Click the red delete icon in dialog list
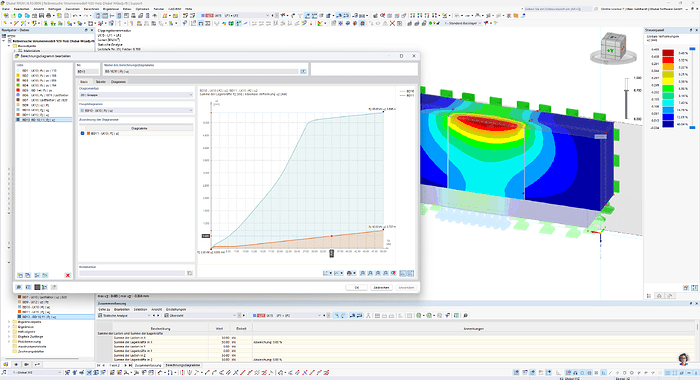The image size is (700, 380). [x=67, y=276]
